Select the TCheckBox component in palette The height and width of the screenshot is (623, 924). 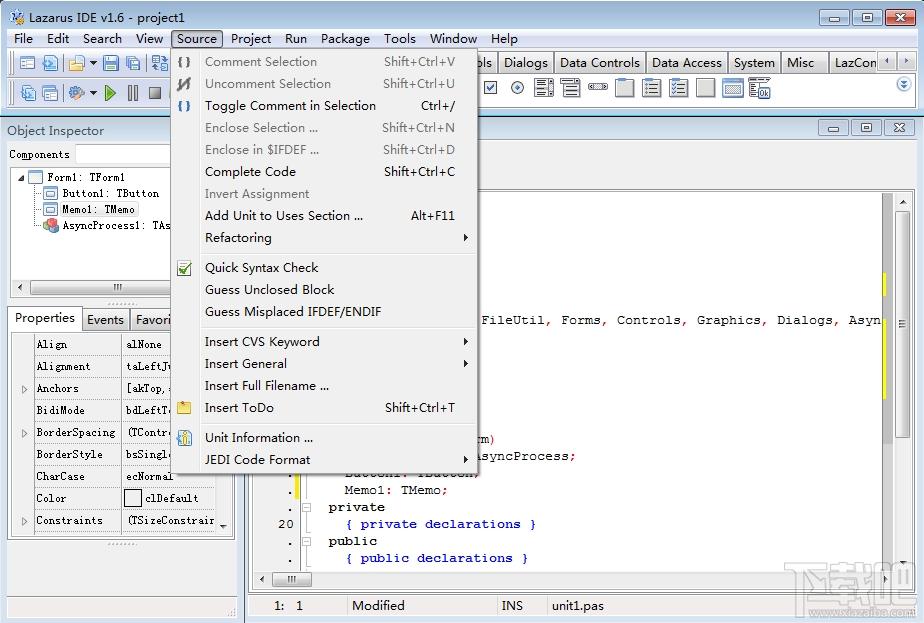pos(490,88)
